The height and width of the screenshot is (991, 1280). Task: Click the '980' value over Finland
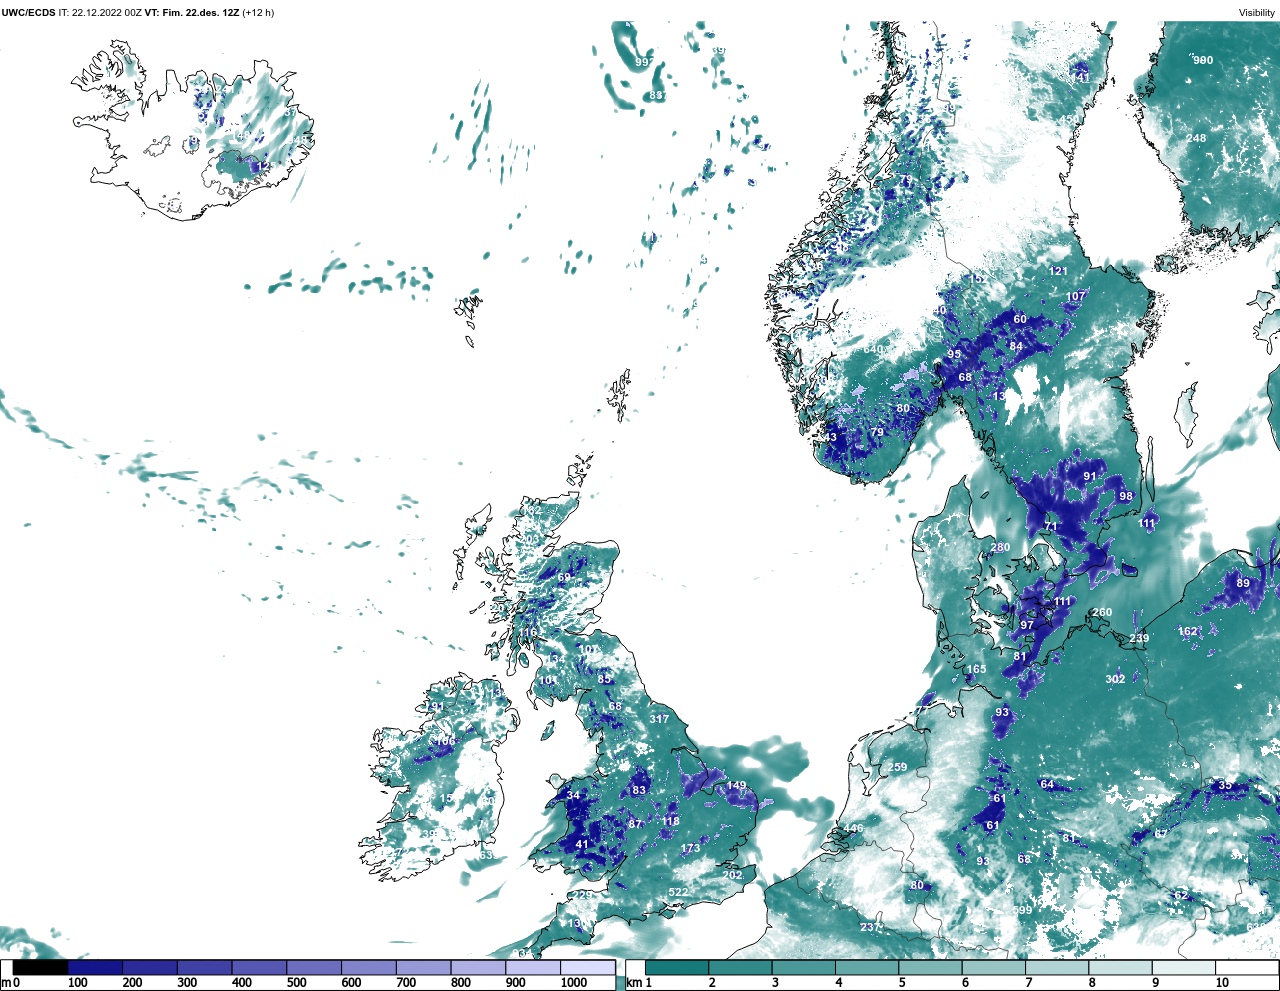pos(1203,60)
